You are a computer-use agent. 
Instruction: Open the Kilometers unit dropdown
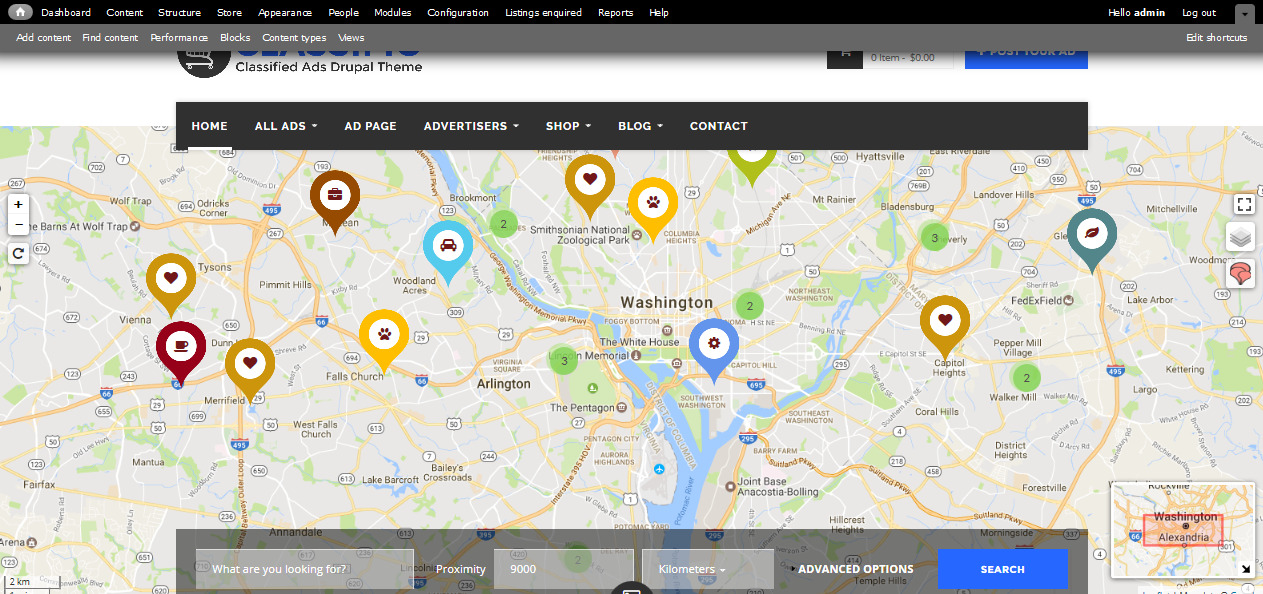(707, 569)
